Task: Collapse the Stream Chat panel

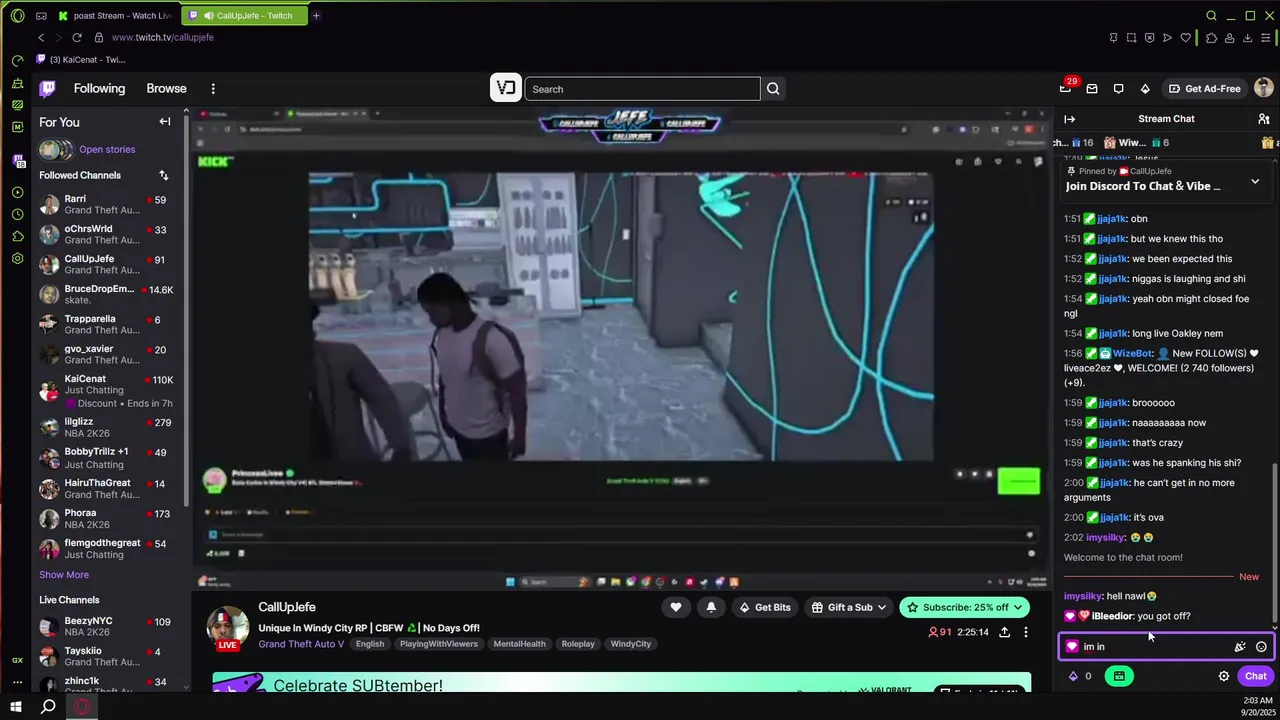Action: (x=1069, y=119)
